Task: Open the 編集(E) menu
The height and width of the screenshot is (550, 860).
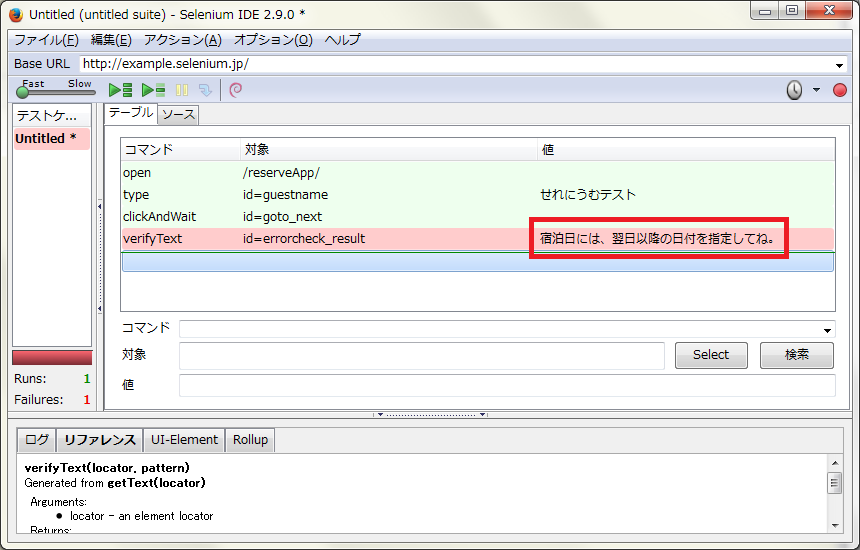Action: click(111, 40)
